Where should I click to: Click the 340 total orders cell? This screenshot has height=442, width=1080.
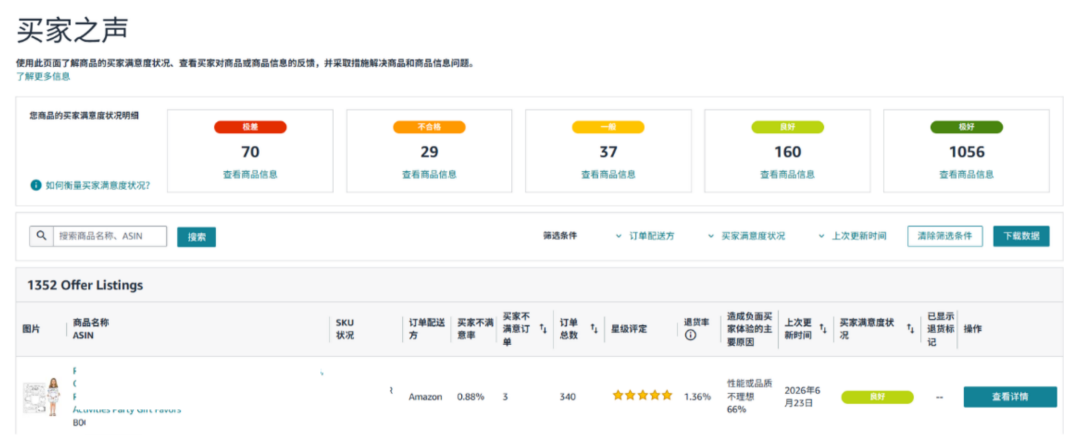click(x=568, y=397)
